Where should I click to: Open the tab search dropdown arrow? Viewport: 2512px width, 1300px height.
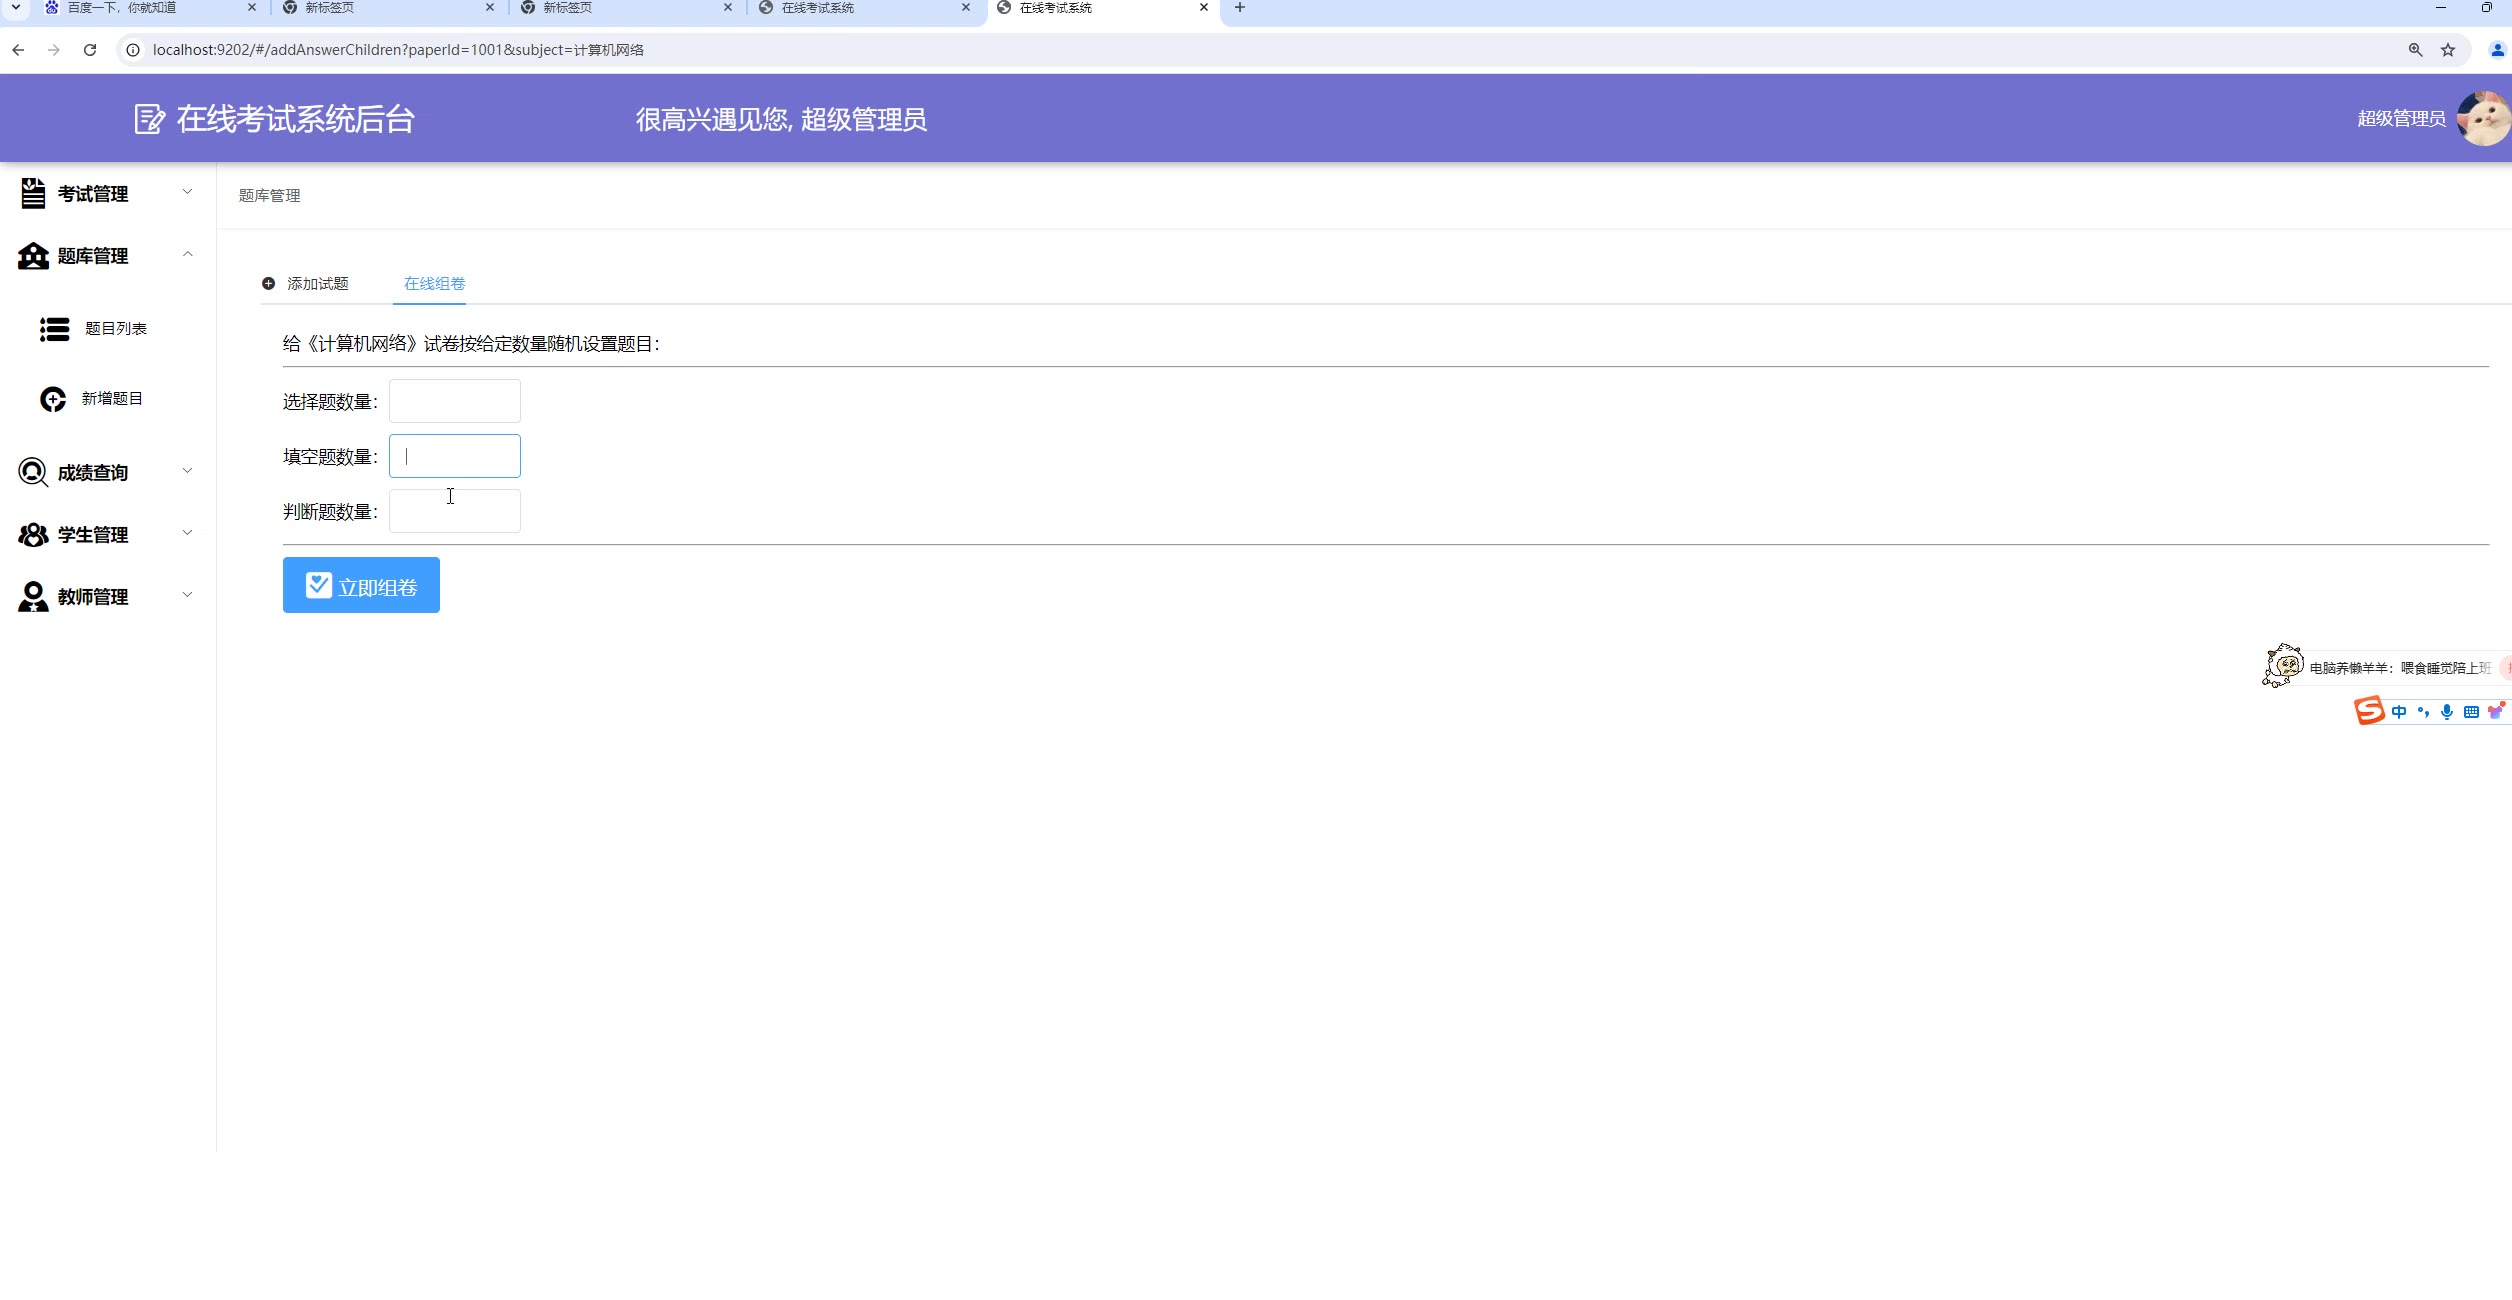click(16, 8)
